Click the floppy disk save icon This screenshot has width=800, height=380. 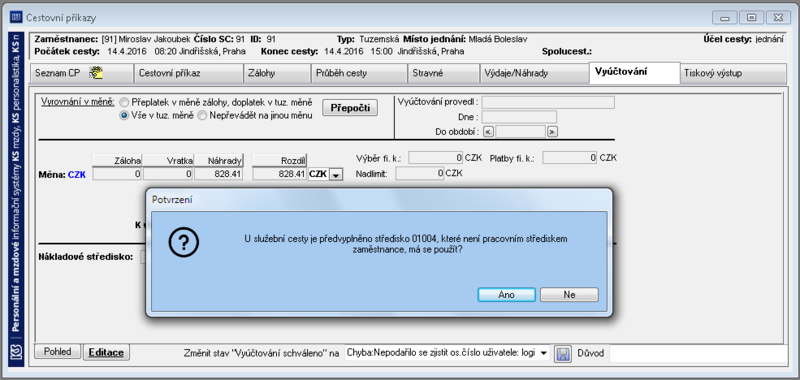[x=562, y=353]
